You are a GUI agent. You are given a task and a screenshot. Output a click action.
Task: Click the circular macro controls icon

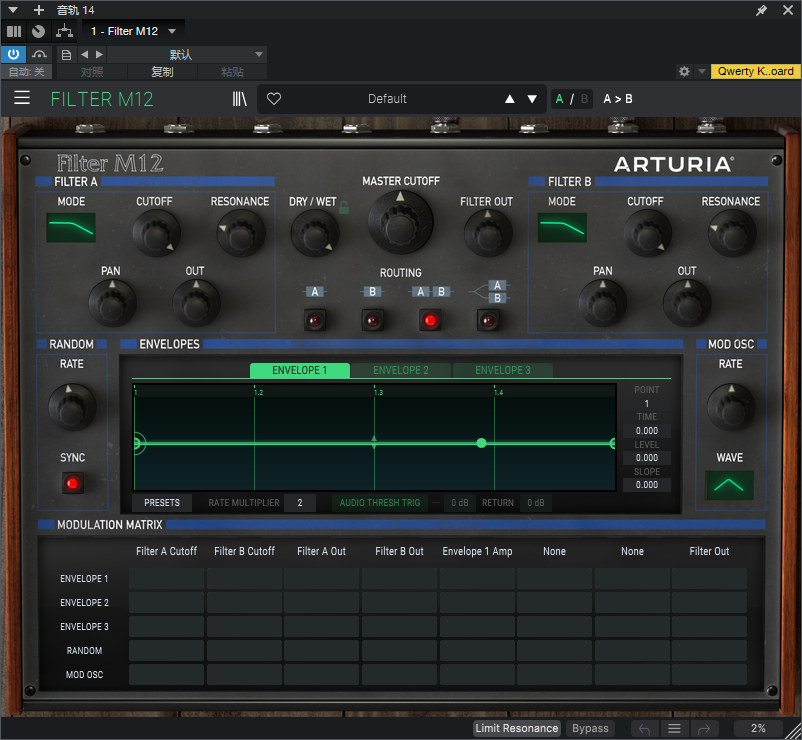point(38,31)
